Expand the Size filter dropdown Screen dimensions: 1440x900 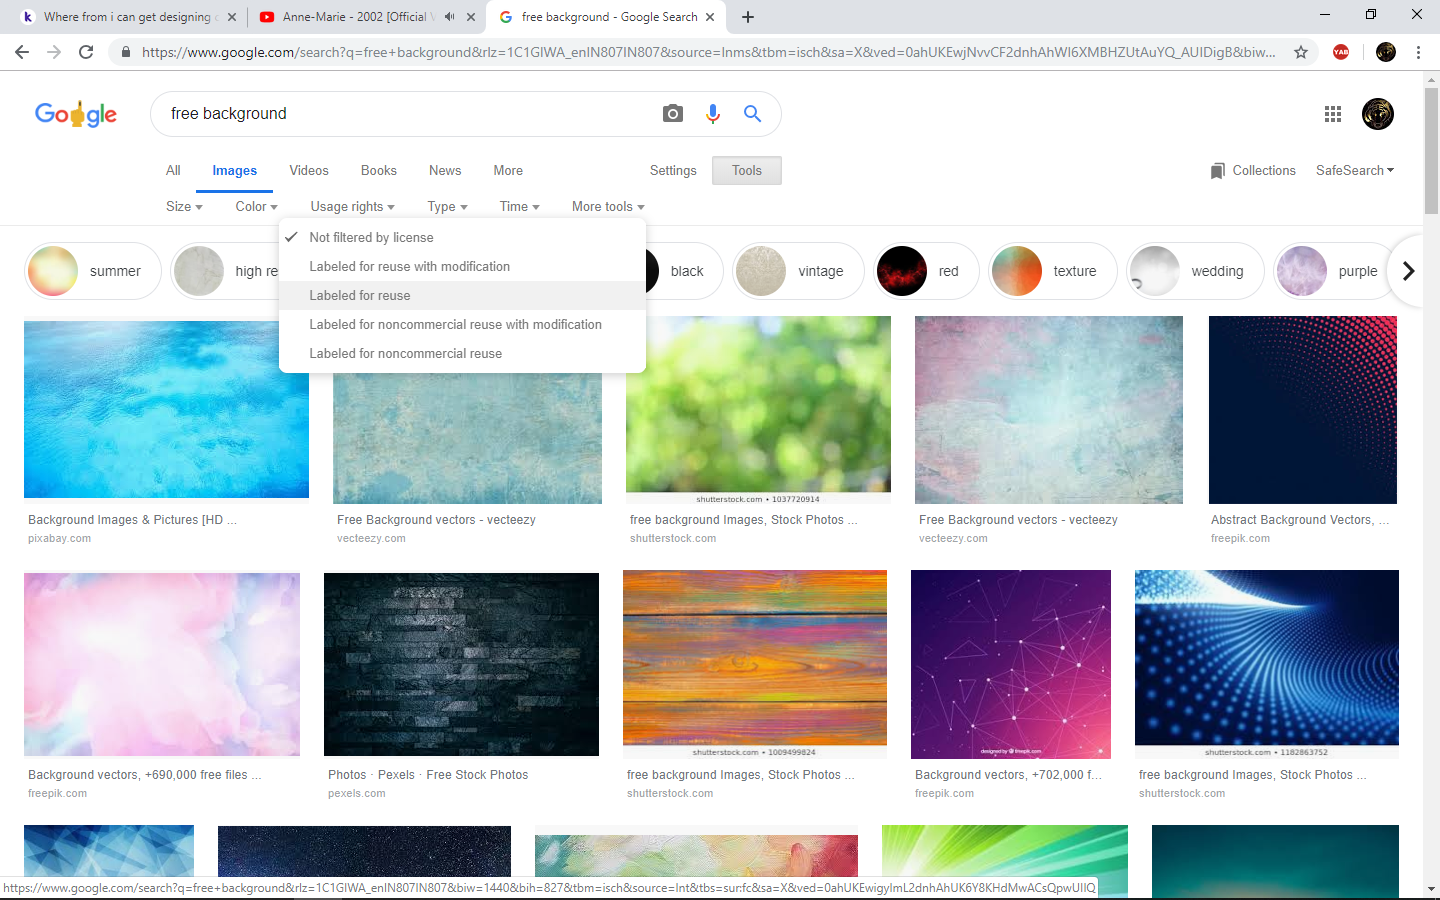[184, 207]
